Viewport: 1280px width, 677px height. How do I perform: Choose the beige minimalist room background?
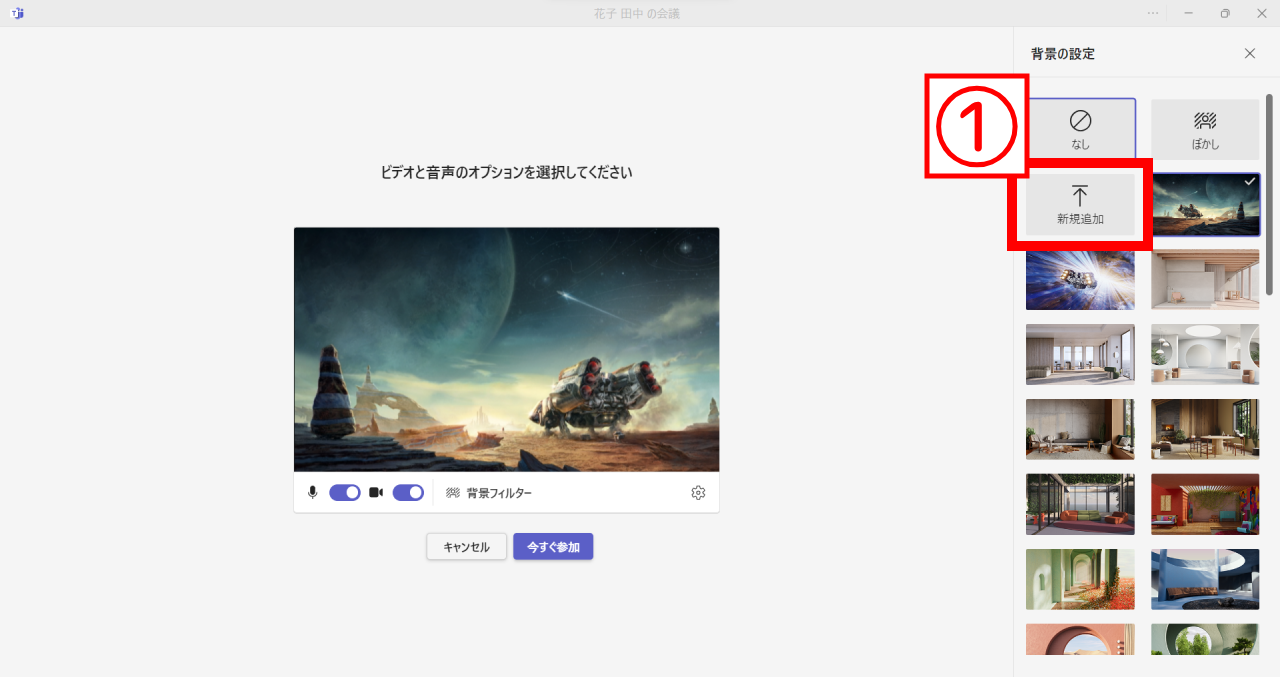(x=1205, y=280)
